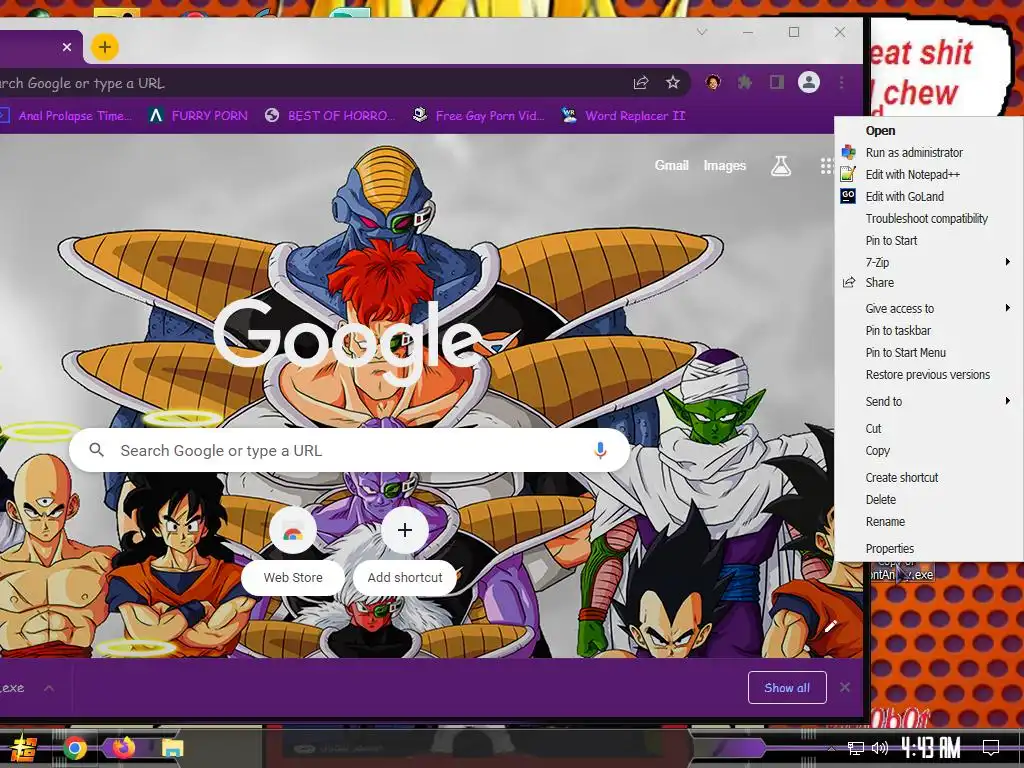Expand the Give access to submenu

[929, 308]
